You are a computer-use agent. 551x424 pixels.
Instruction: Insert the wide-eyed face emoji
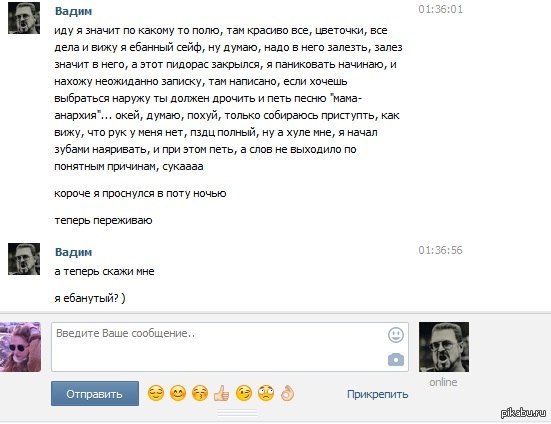266,393
